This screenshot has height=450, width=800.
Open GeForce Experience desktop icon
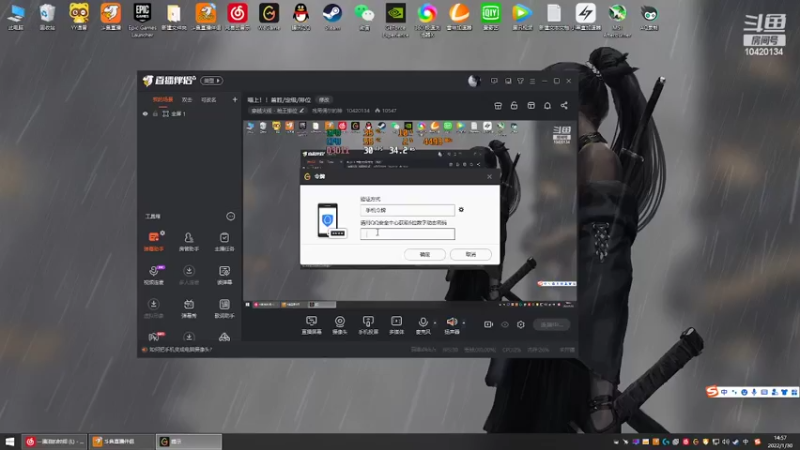pos(395,19)
